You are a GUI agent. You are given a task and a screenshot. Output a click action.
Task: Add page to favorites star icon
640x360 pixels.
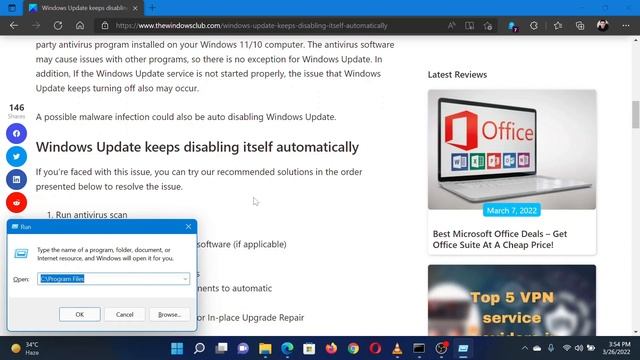coord(488,26)
